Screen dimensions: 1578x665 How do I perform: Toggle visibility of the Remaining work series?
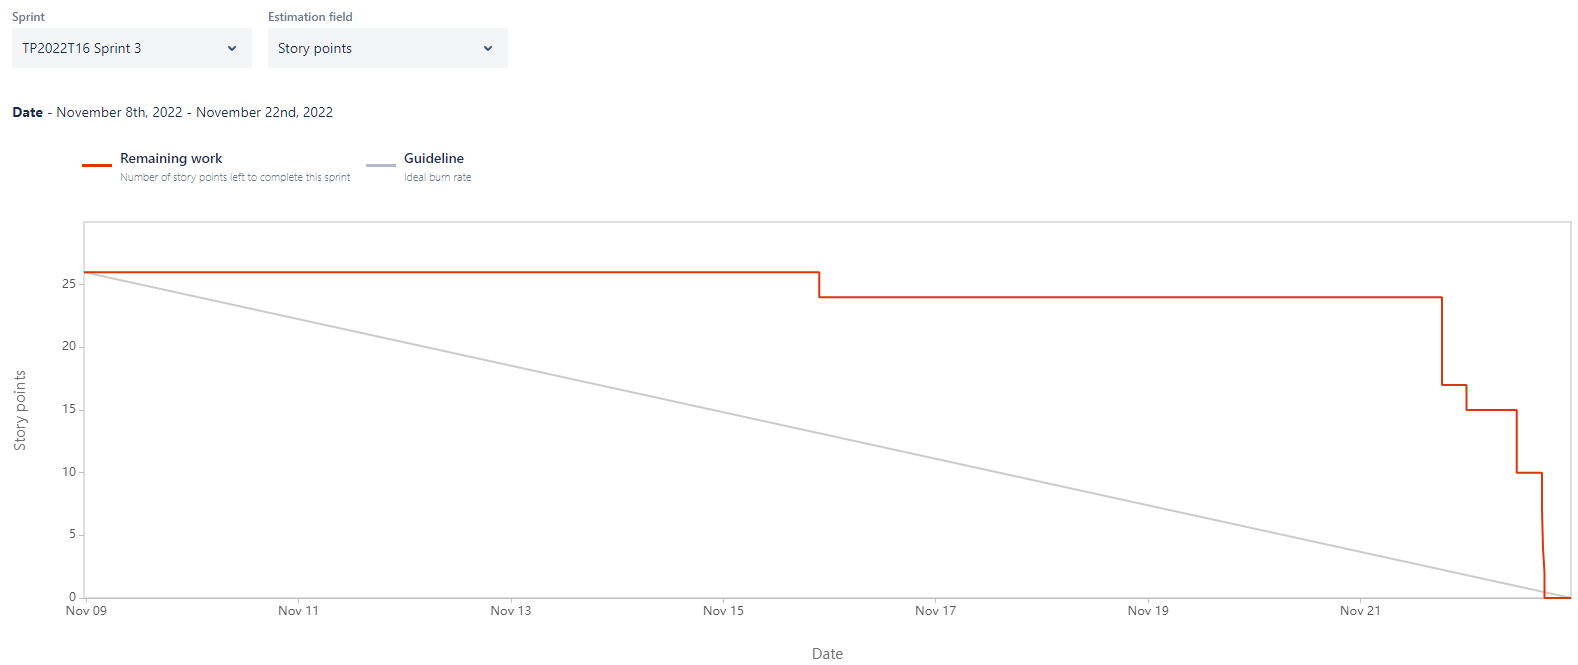tap(171, 158)
